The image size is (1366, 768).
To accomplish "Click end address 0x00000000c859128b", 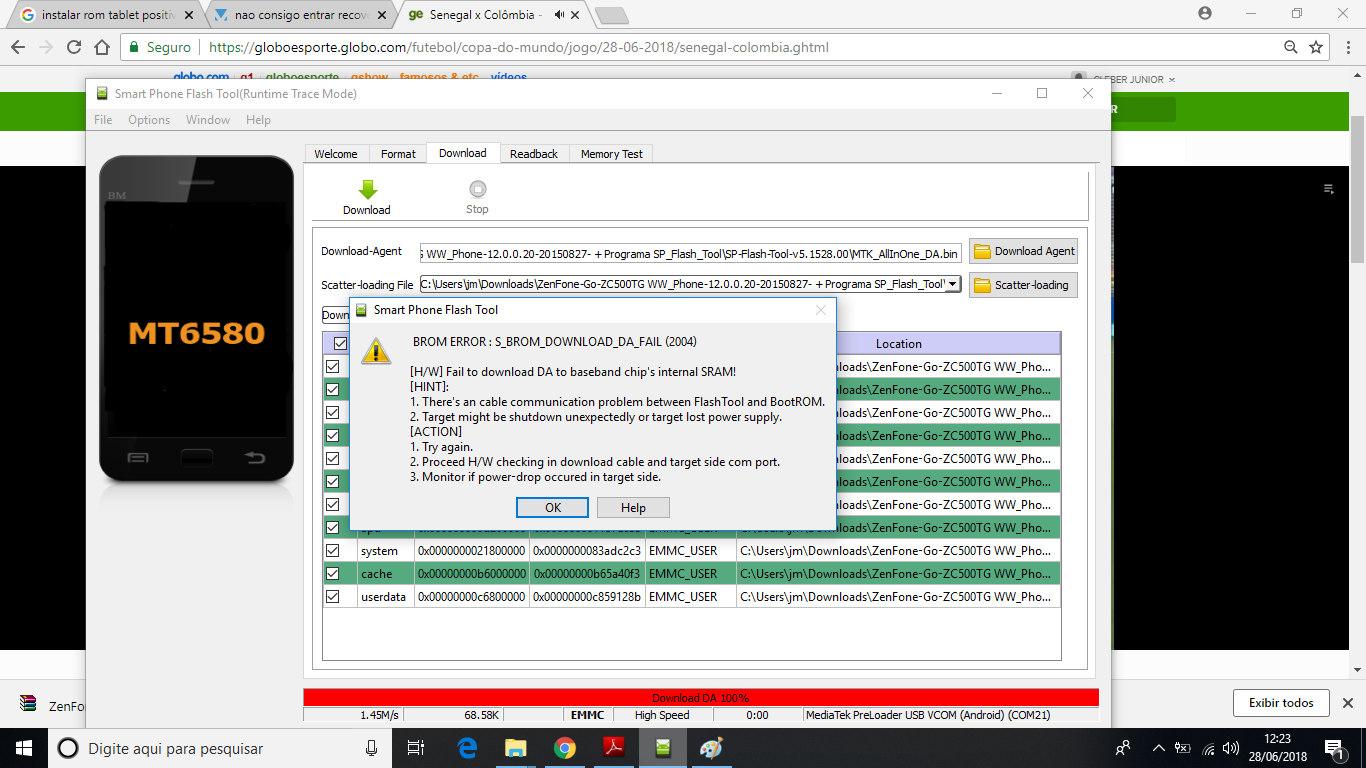I will (587, 597).
